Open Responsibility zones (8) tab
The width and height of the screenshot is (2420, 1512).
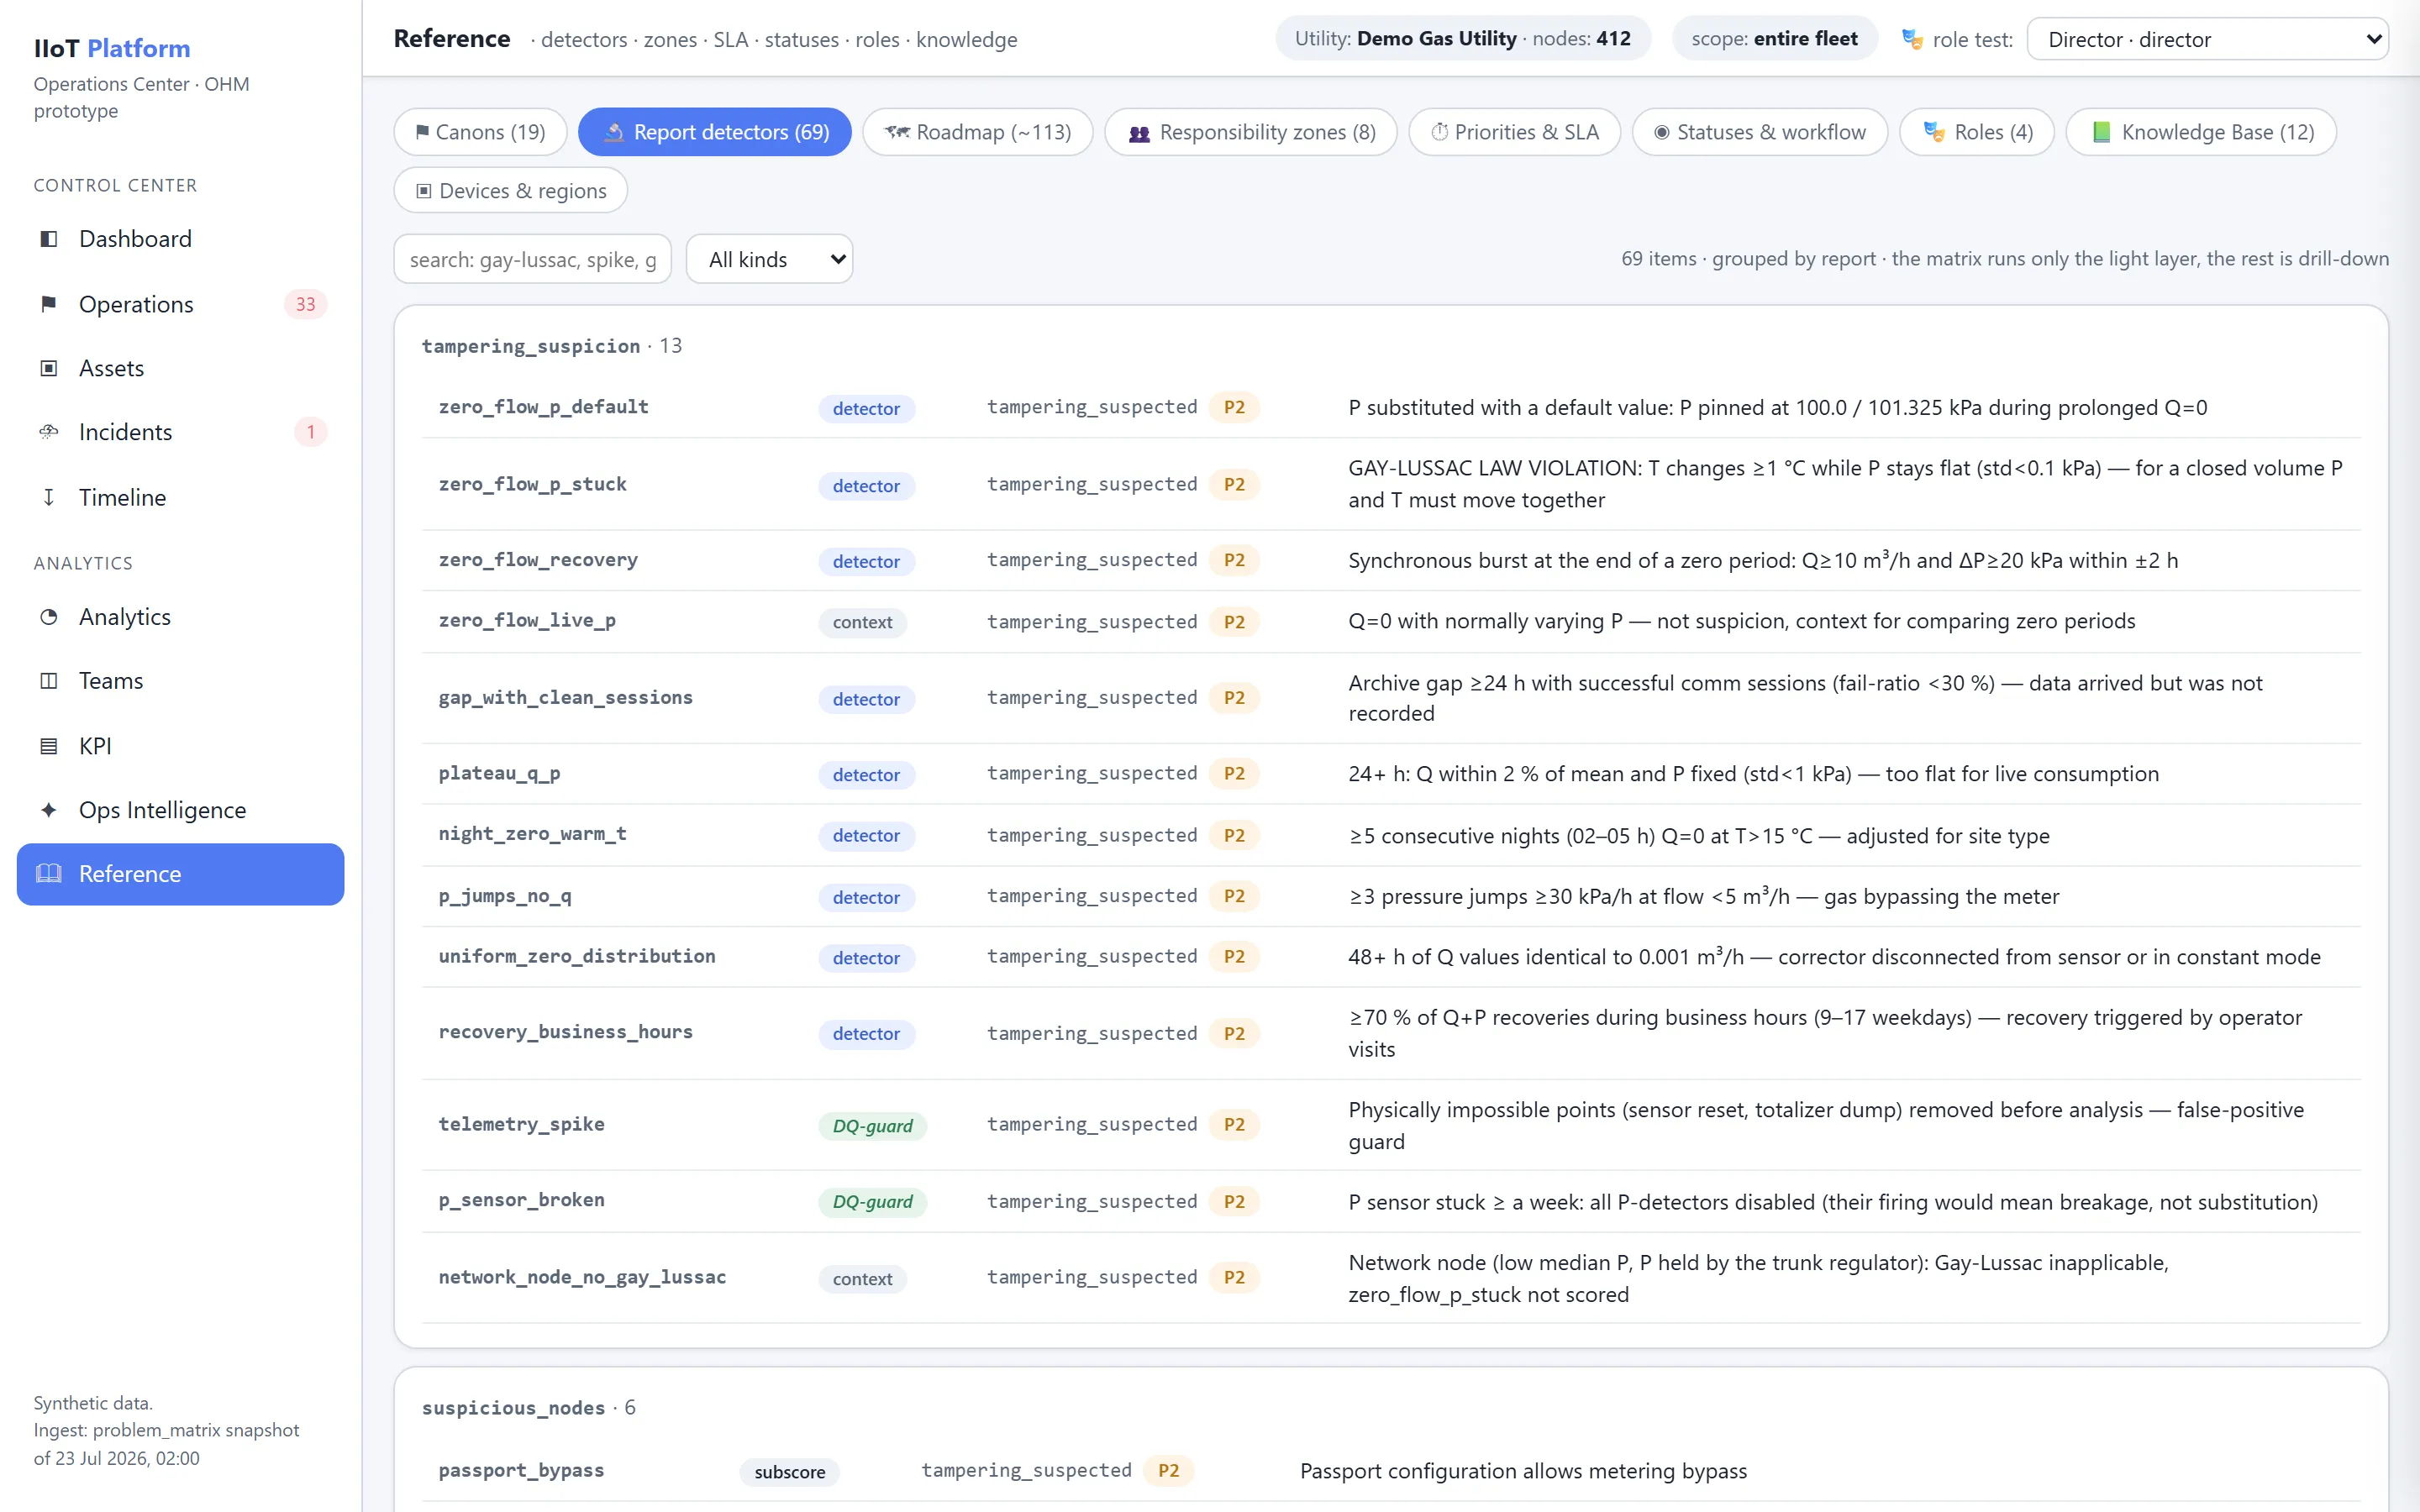point(1251,132)
